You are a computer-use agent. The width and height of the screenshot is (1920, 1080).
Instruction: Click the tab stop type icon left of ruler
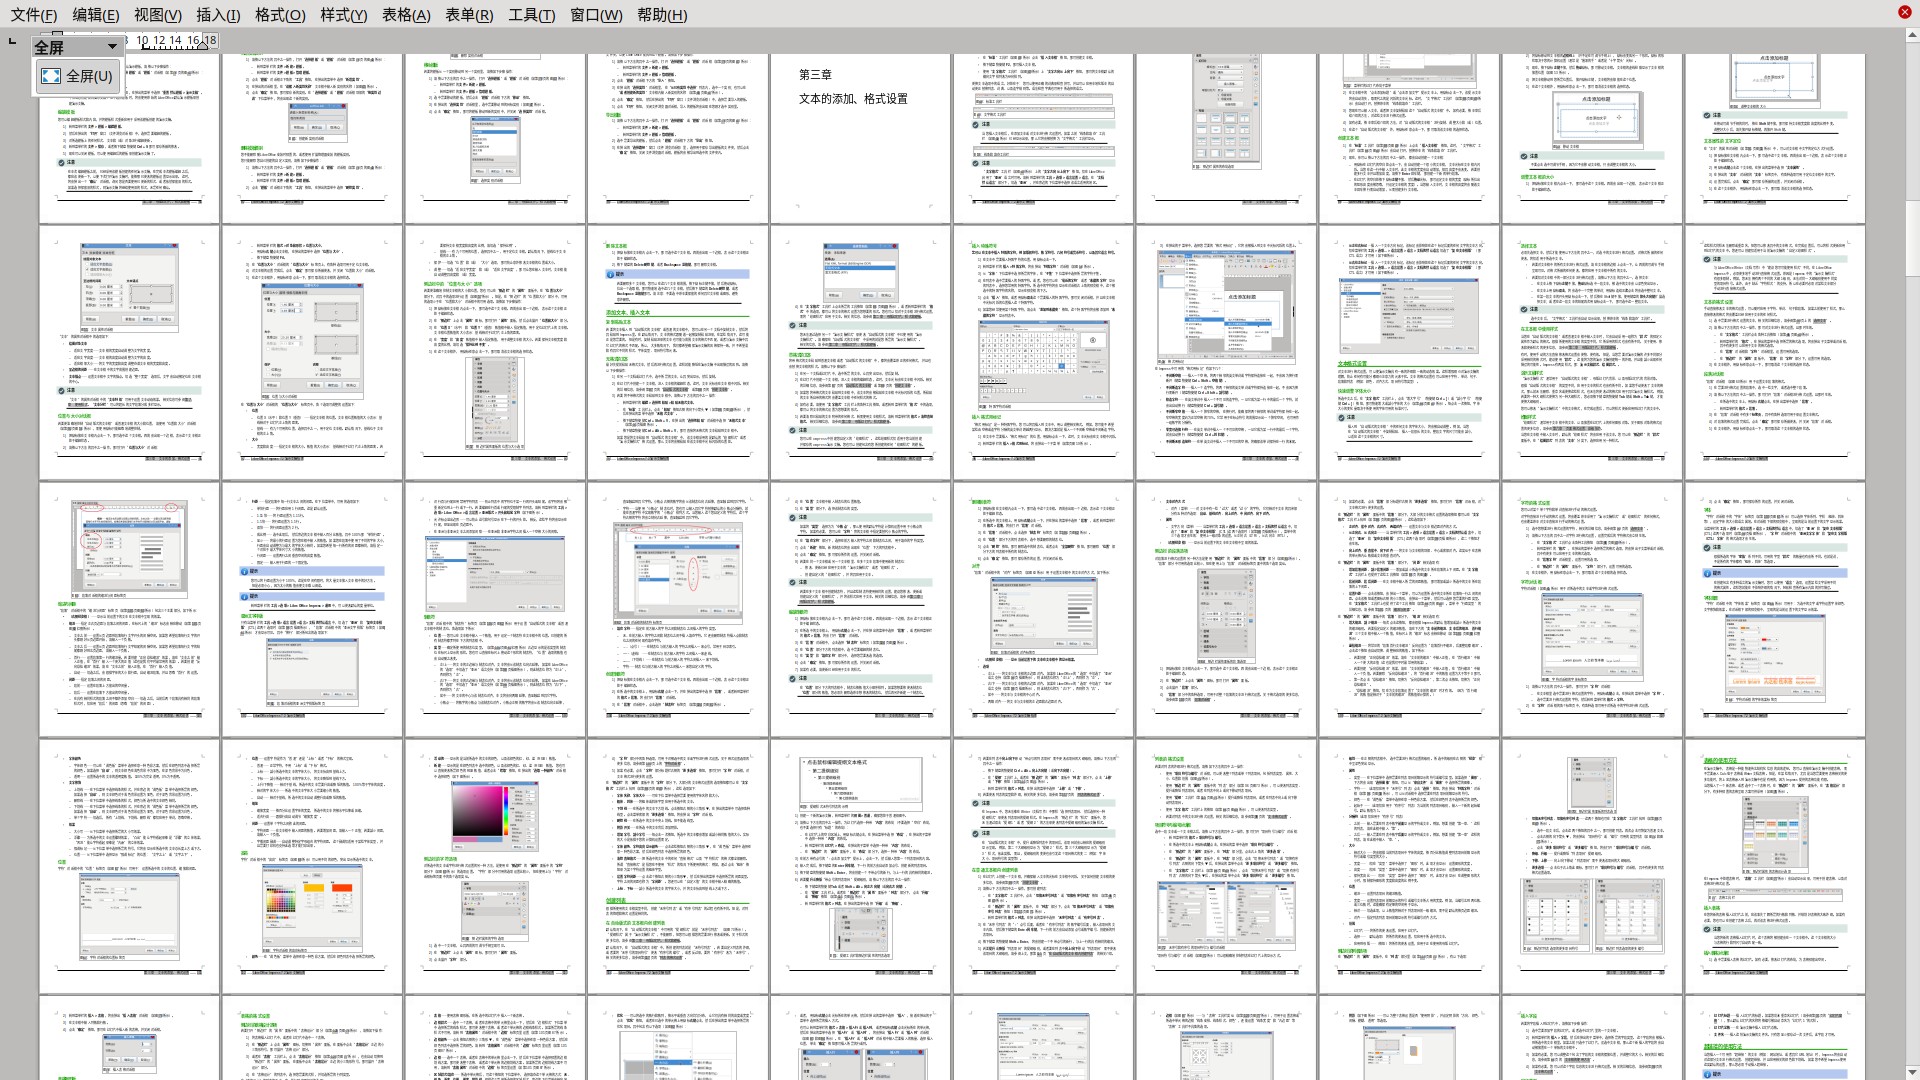point(12,41)
